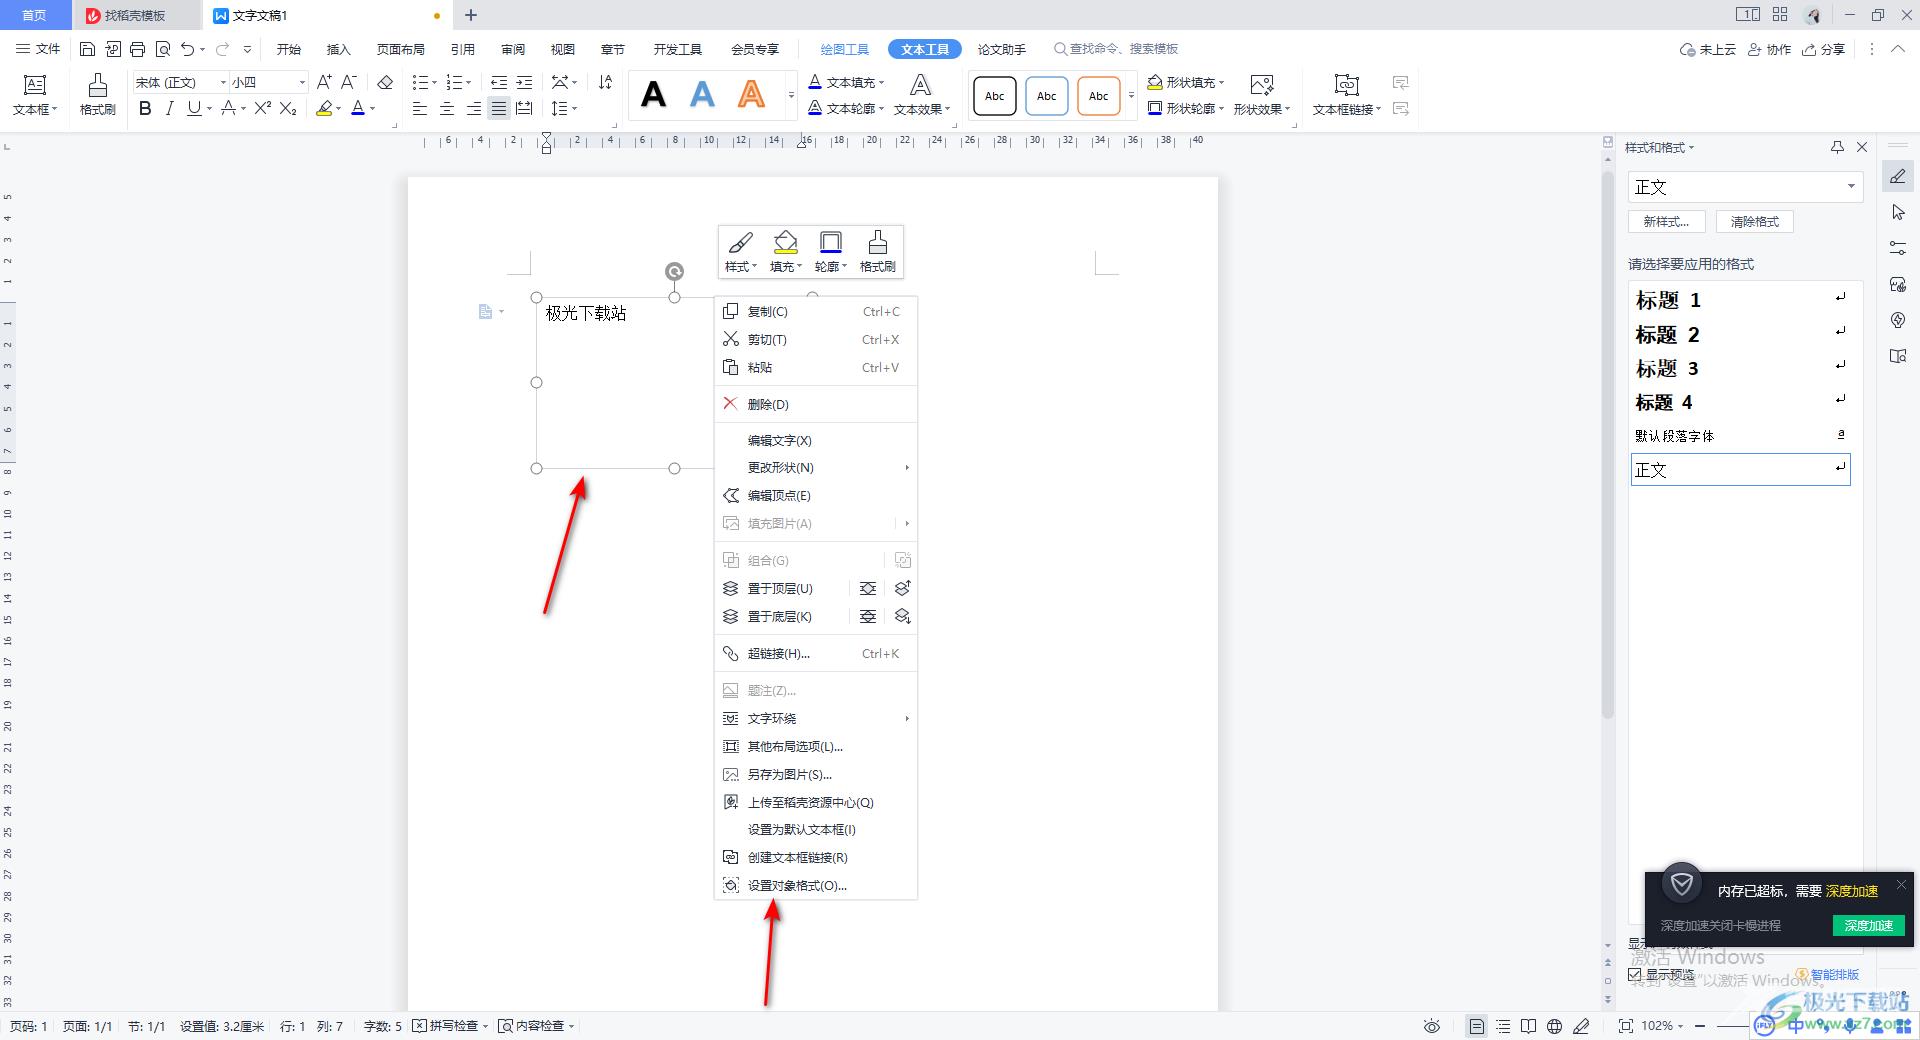Toggle Superscript formatting
Screen dimensions: 1920x1040
click(x=262, y=108)
